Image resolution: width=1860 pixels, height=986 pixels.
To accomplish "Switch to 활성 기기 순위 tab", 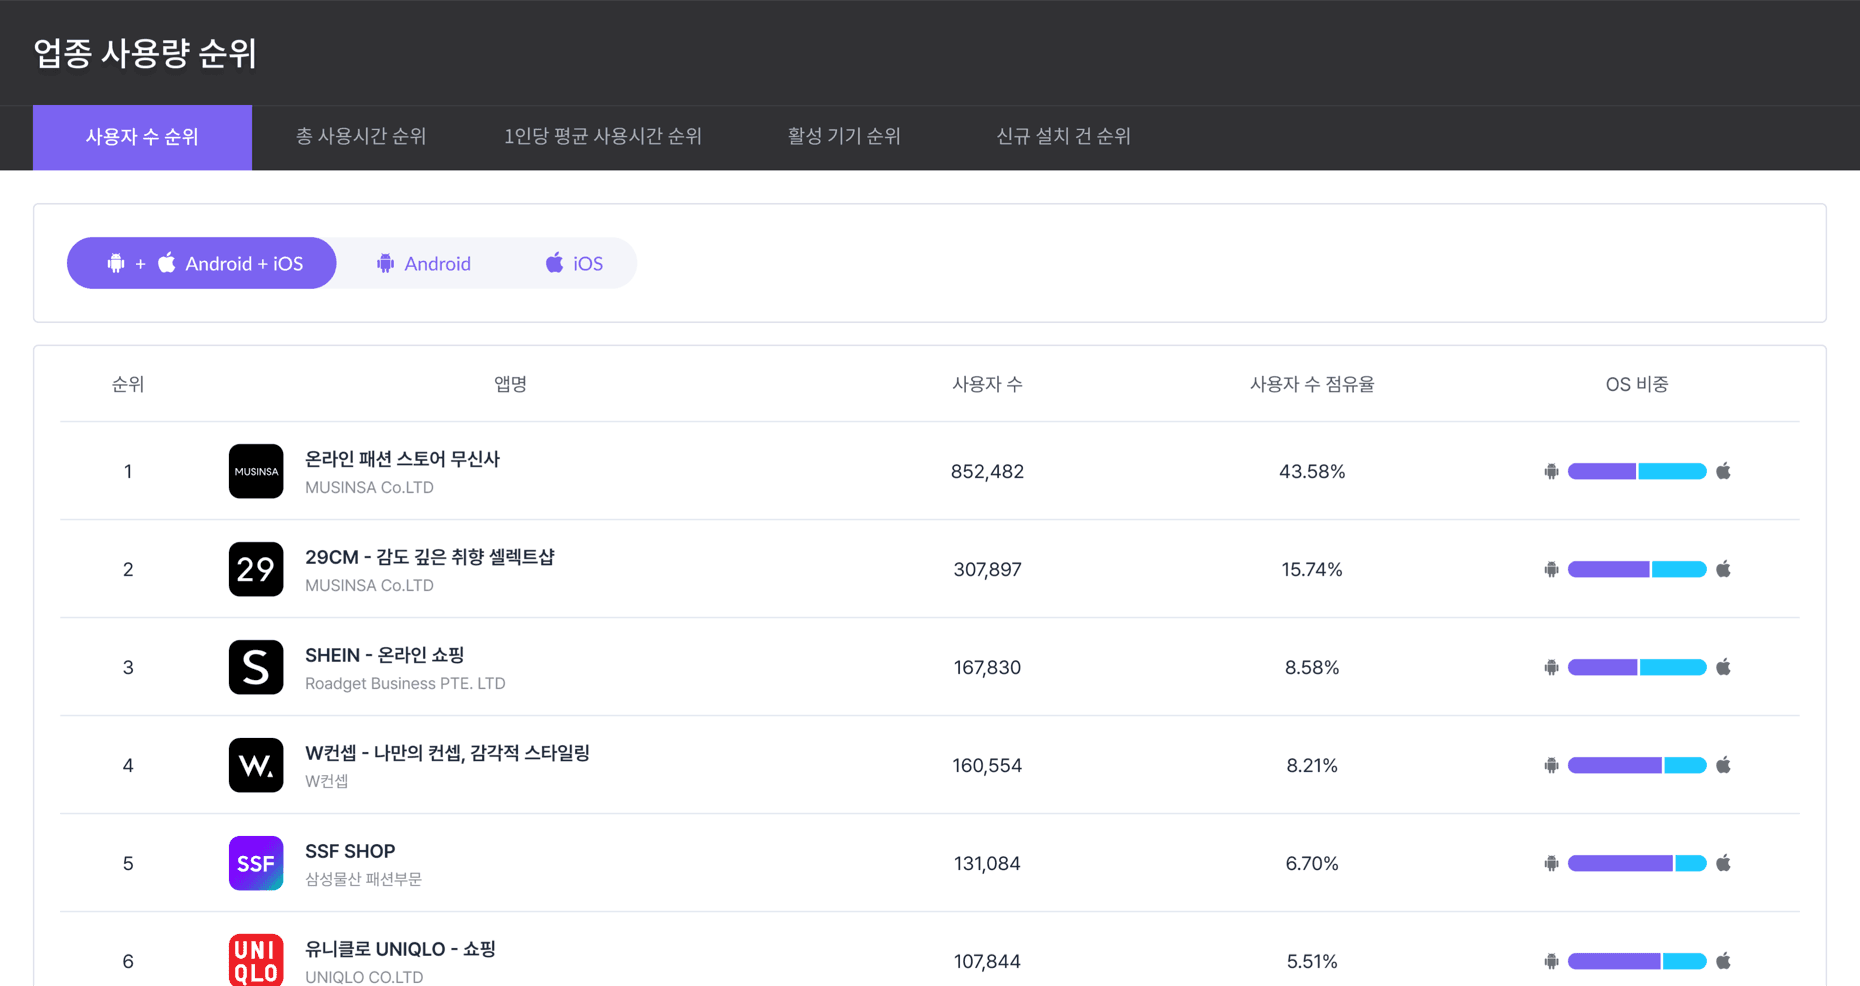I will tap(844, 137).
